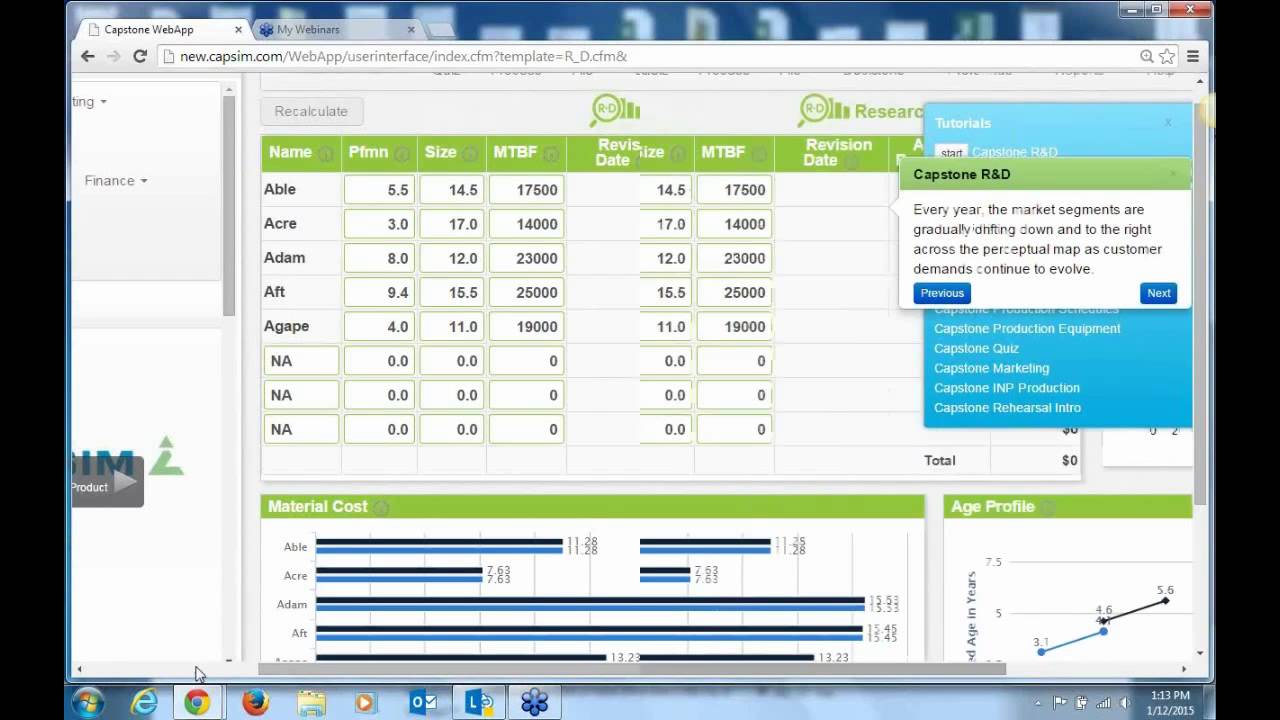Click the Total label in table
Screen dimensions: 1280x720
coord(940,461)
